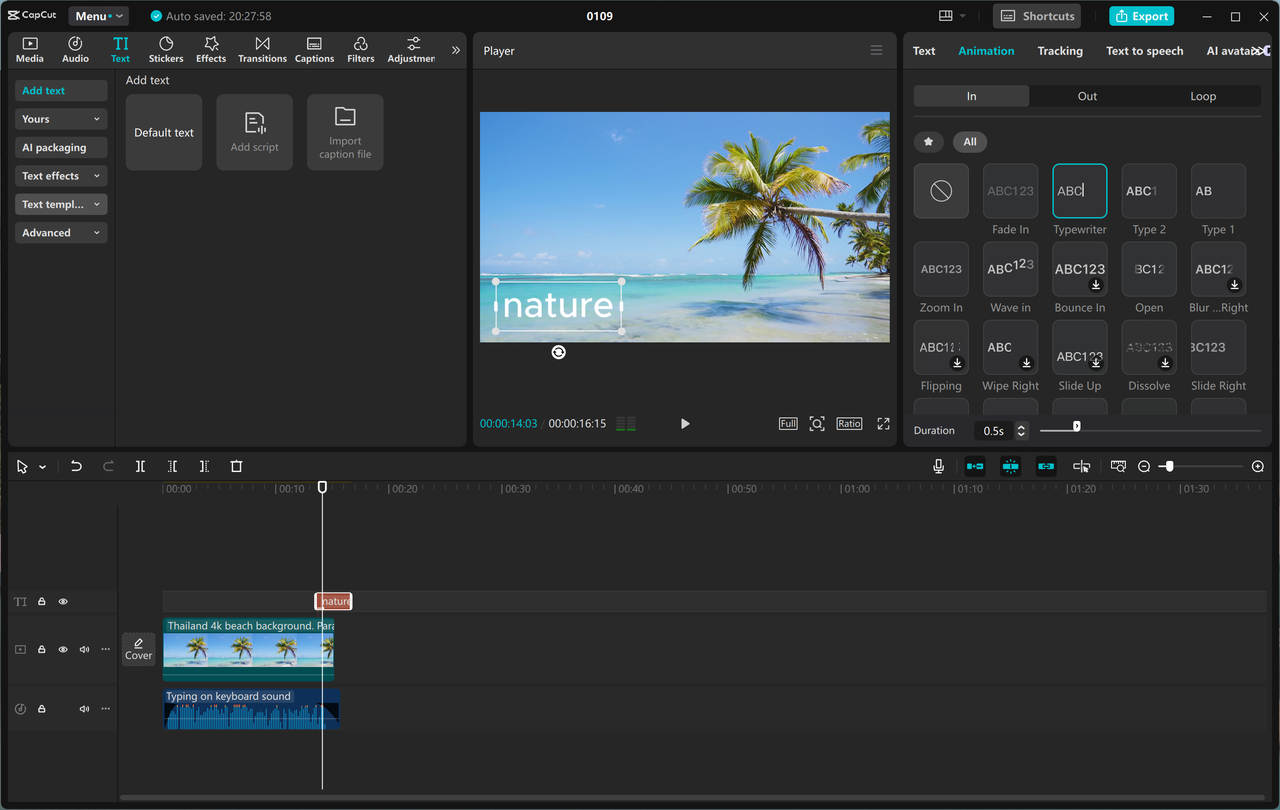
Task: Click the Redo icon above the timeline
Action: click(x=108, y=466)
